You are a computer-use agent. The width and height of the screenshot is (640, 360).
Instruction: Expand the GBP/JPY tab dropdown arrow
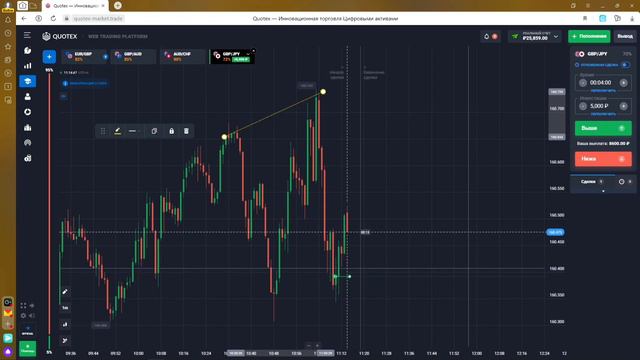click(248, 54)
